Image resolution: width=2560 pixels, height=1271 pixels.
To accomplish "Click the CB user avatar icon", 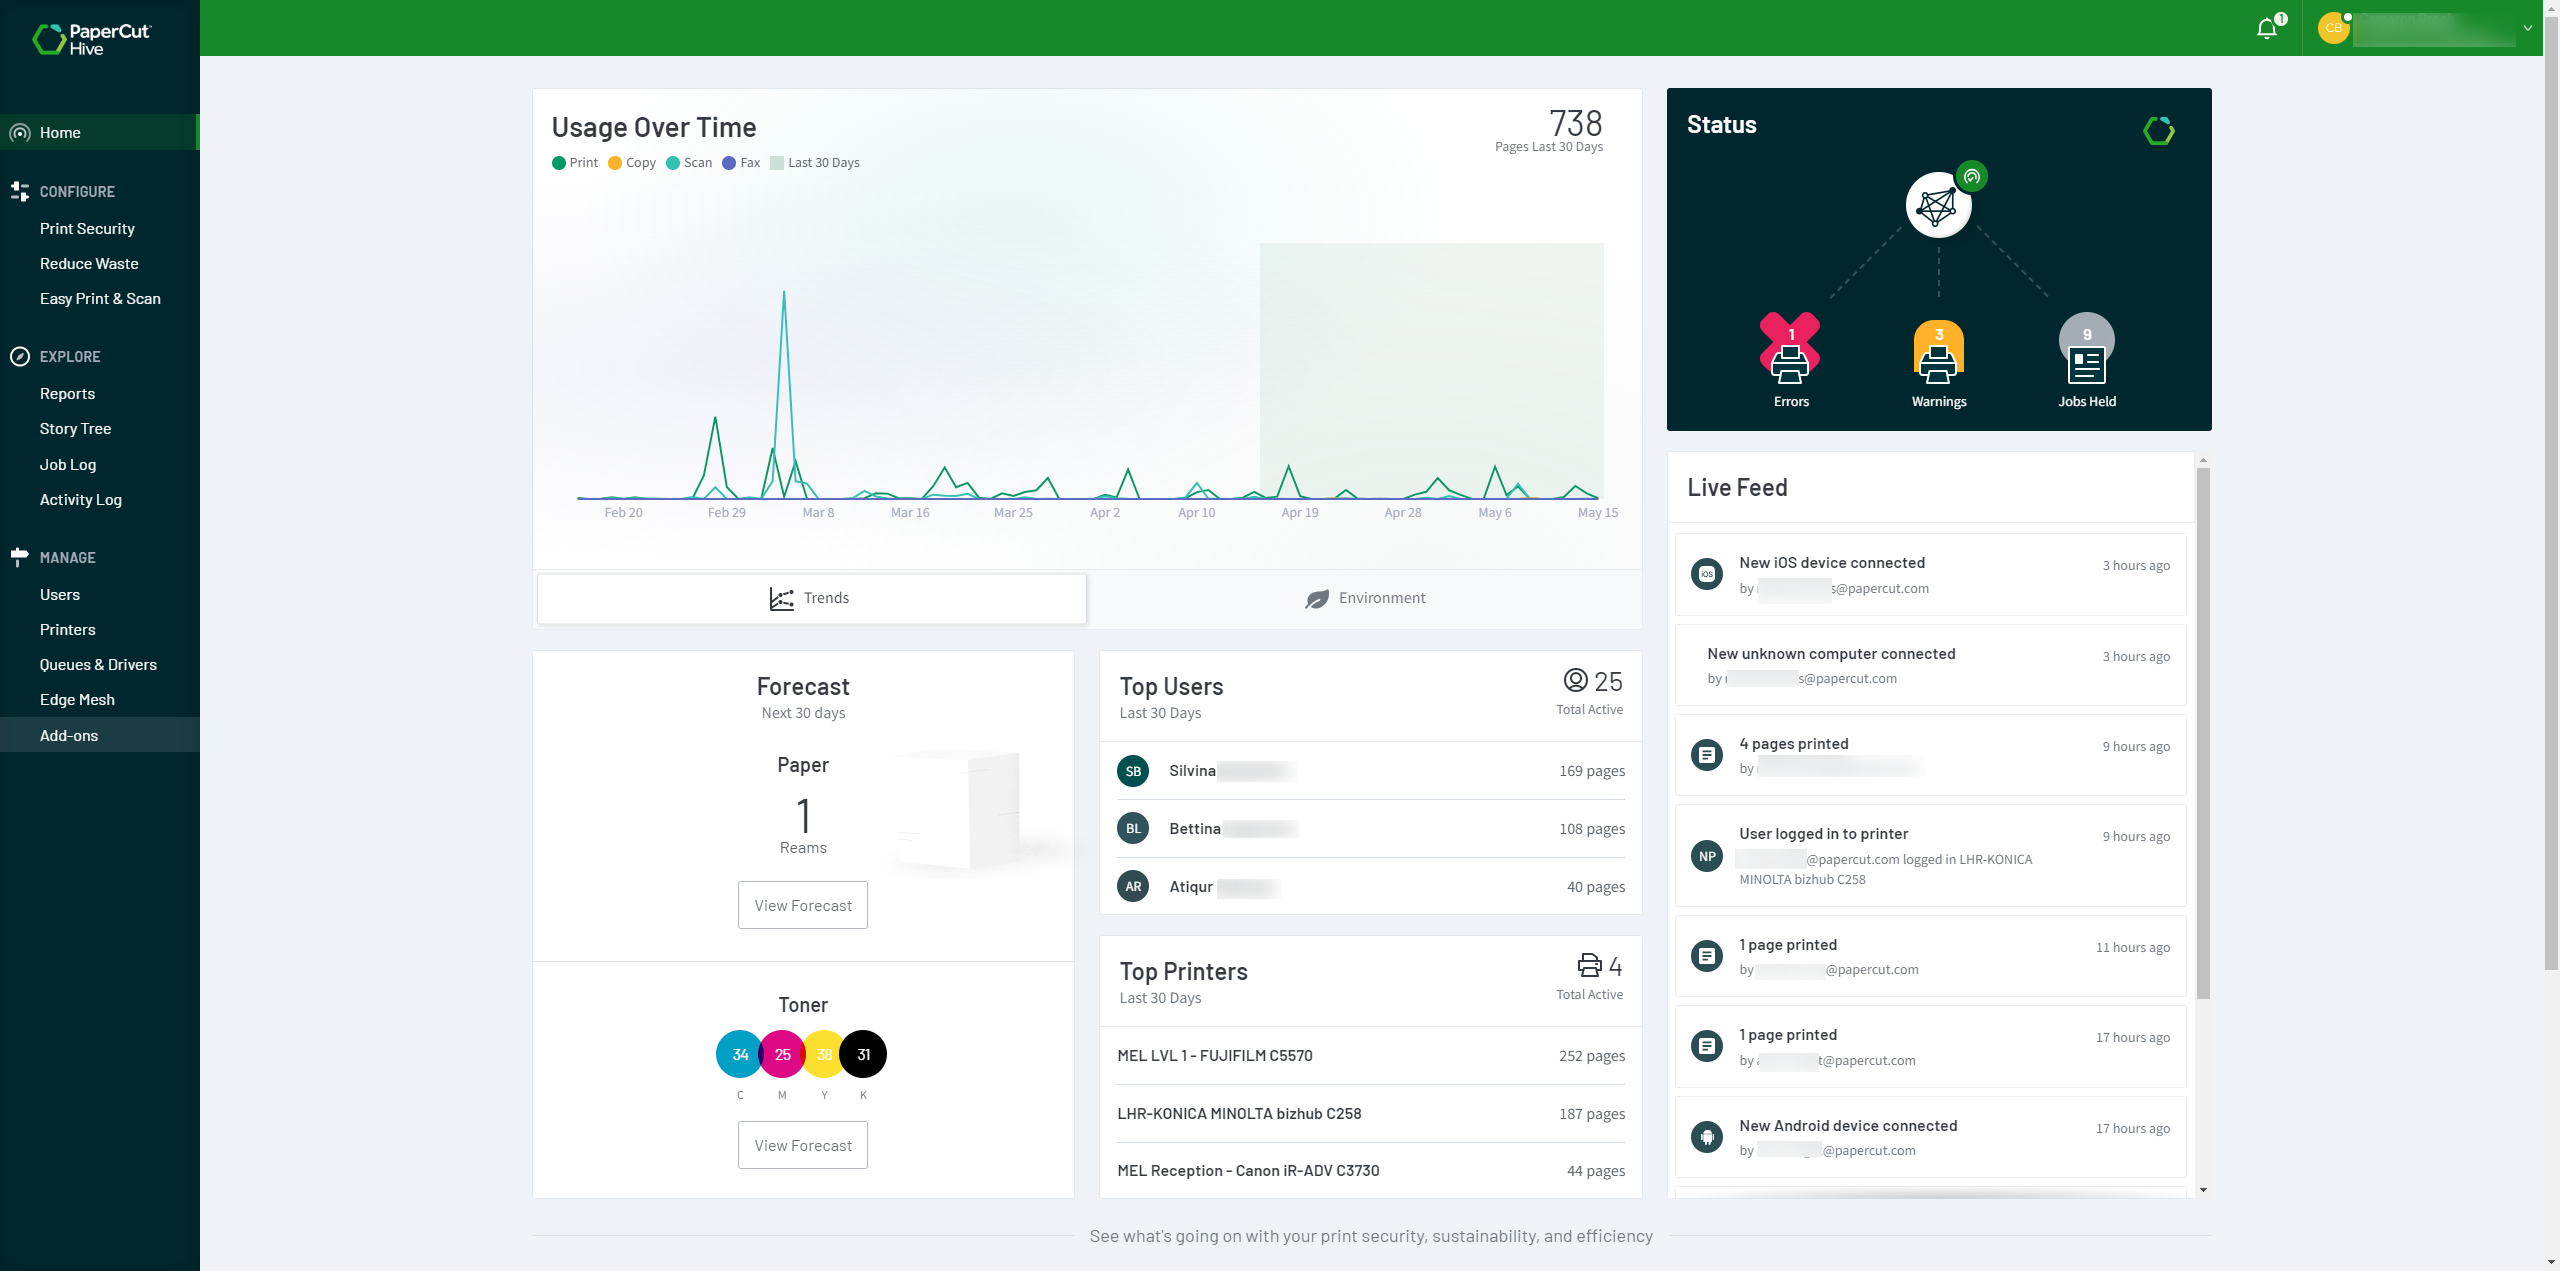I will point(2333,28).
